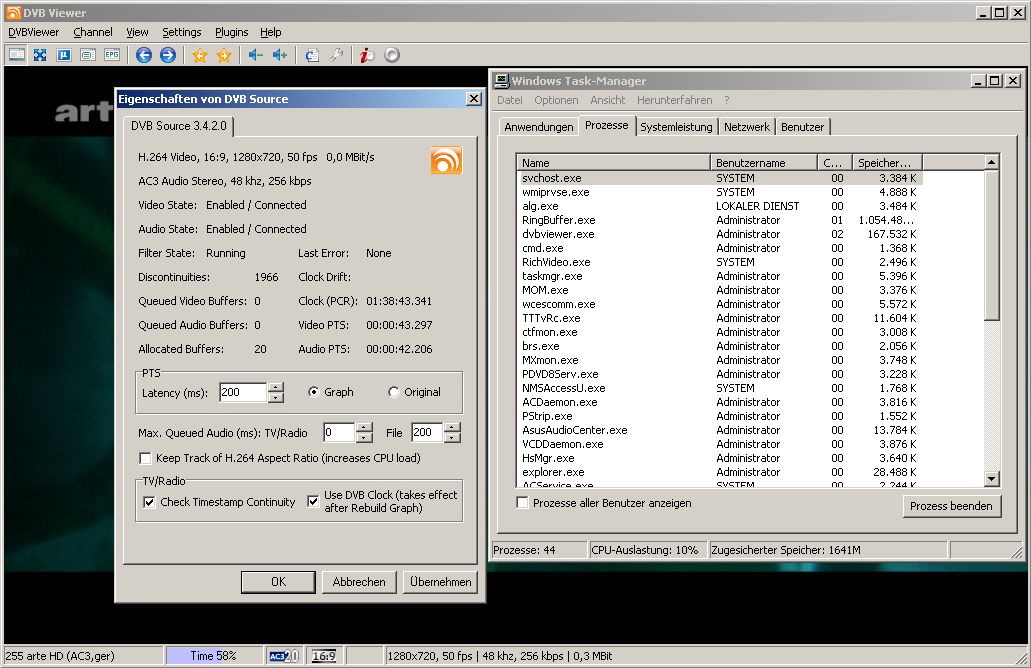Click the blue forward arrow channel button
This screenshot has height=668, width=1031.
[168, 56]
